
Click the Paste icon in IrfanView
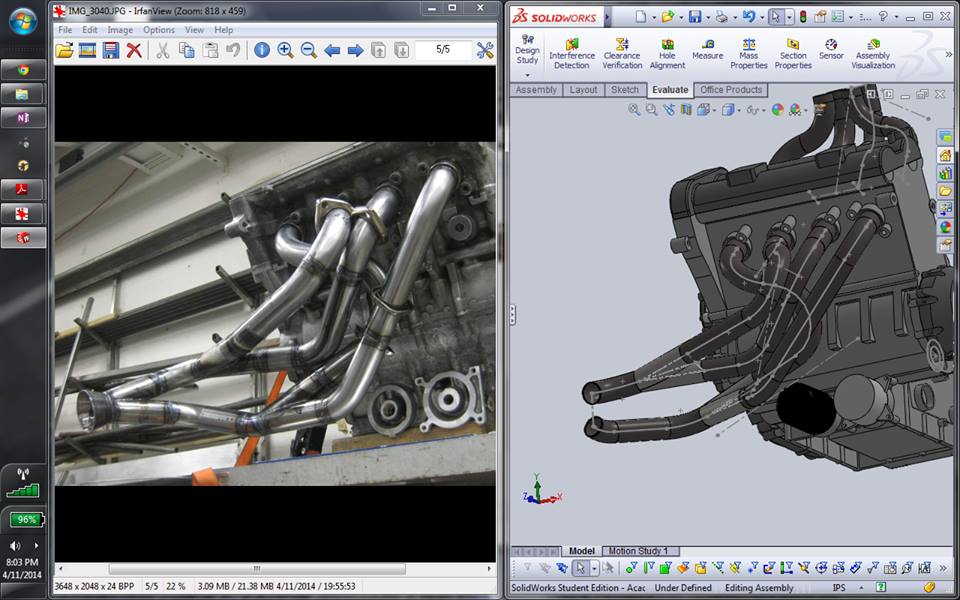point(210,50)
